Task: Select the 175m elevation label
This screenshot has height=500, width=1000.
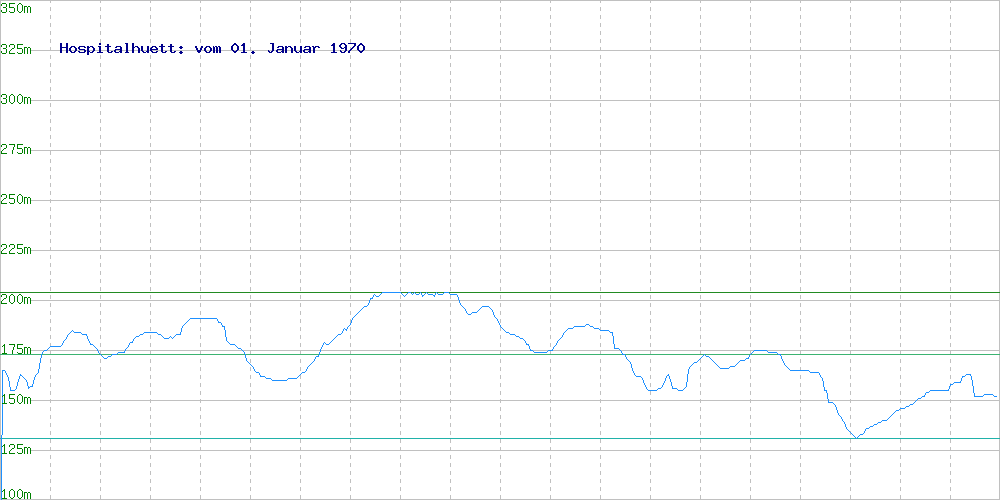Action: (x=16, y=349)
